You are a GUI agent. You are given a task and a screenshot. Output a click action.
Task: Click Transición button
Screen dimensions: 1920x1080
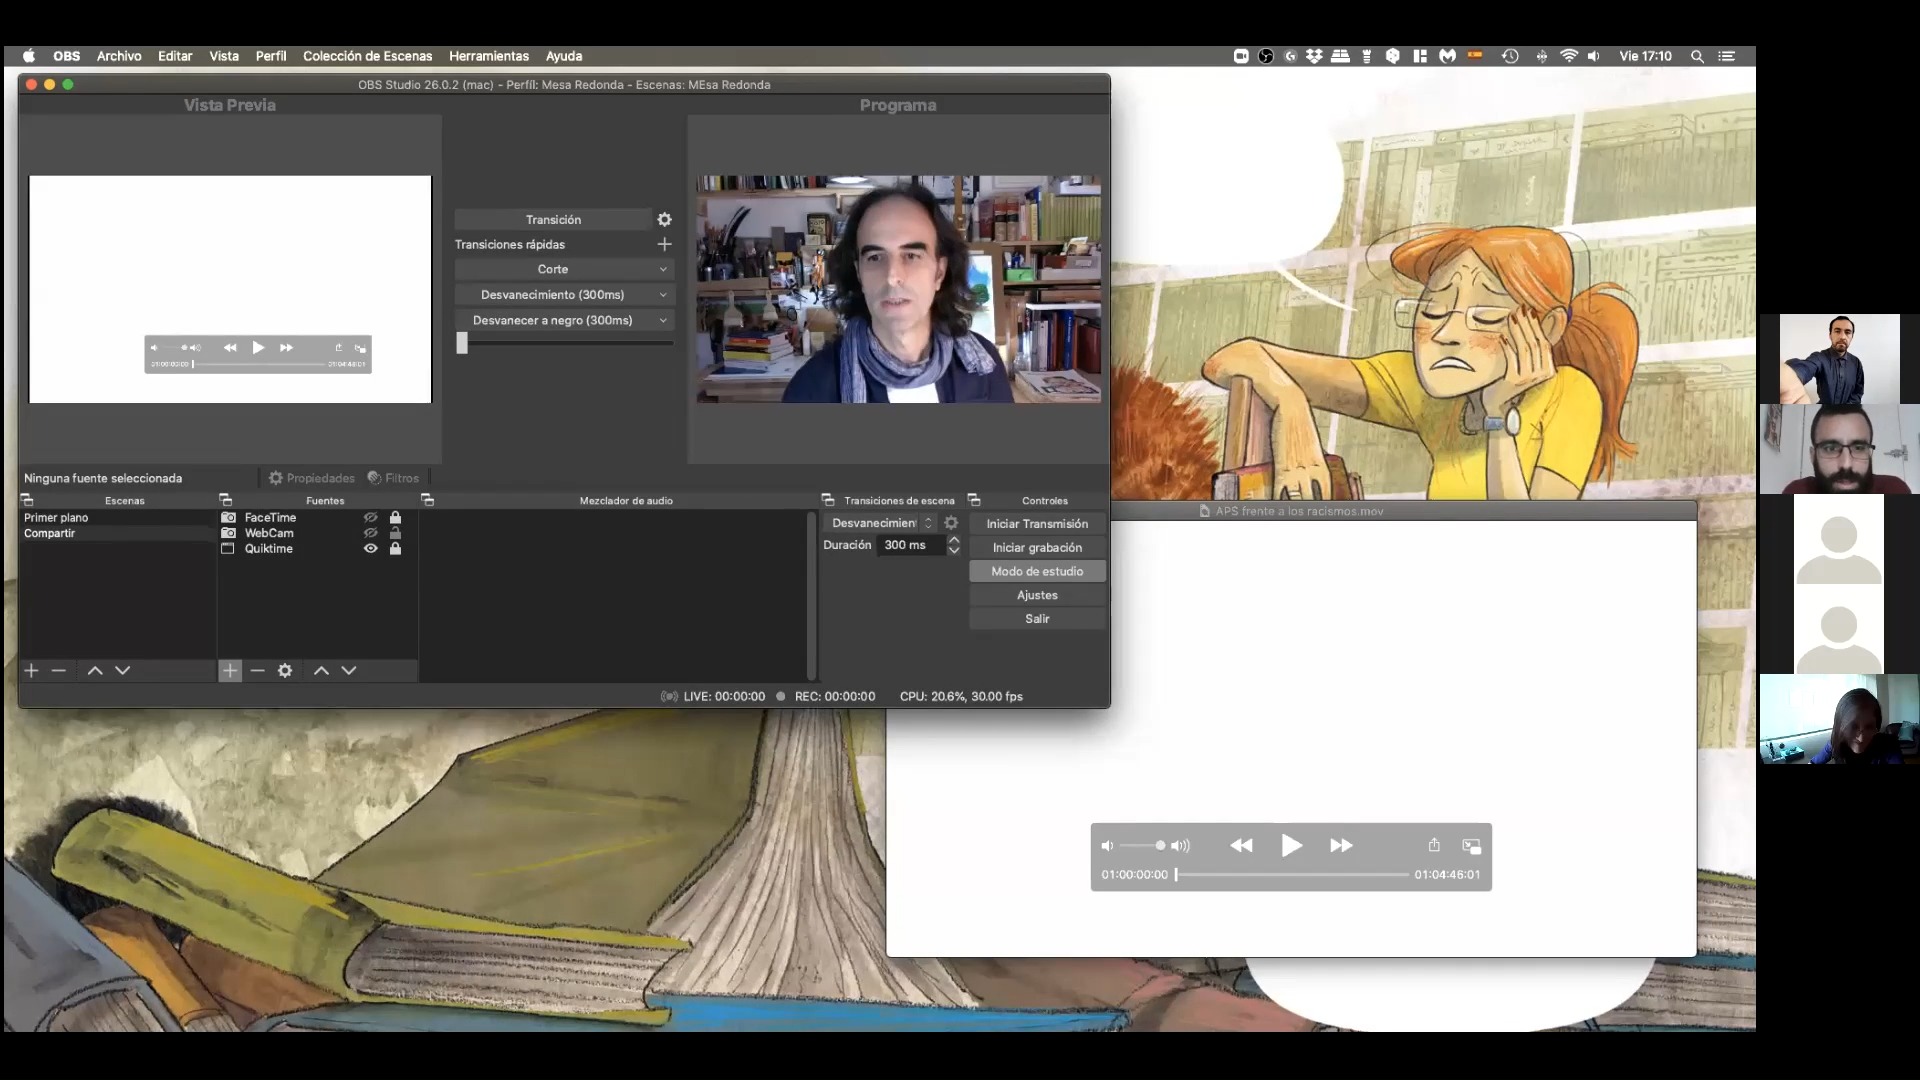point(553,219)
